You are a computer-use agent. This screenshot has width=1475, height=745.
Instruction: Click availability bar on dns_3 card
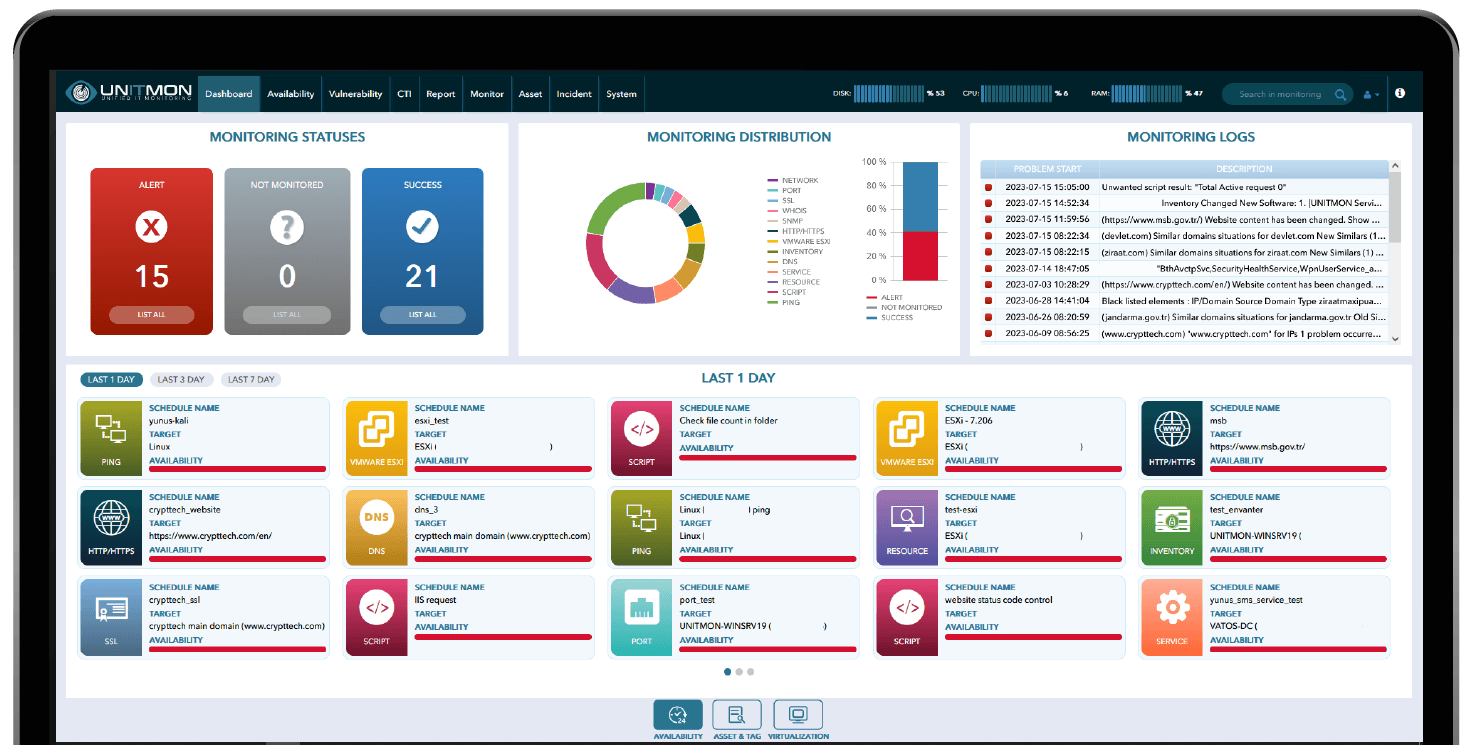pos(503,558)
